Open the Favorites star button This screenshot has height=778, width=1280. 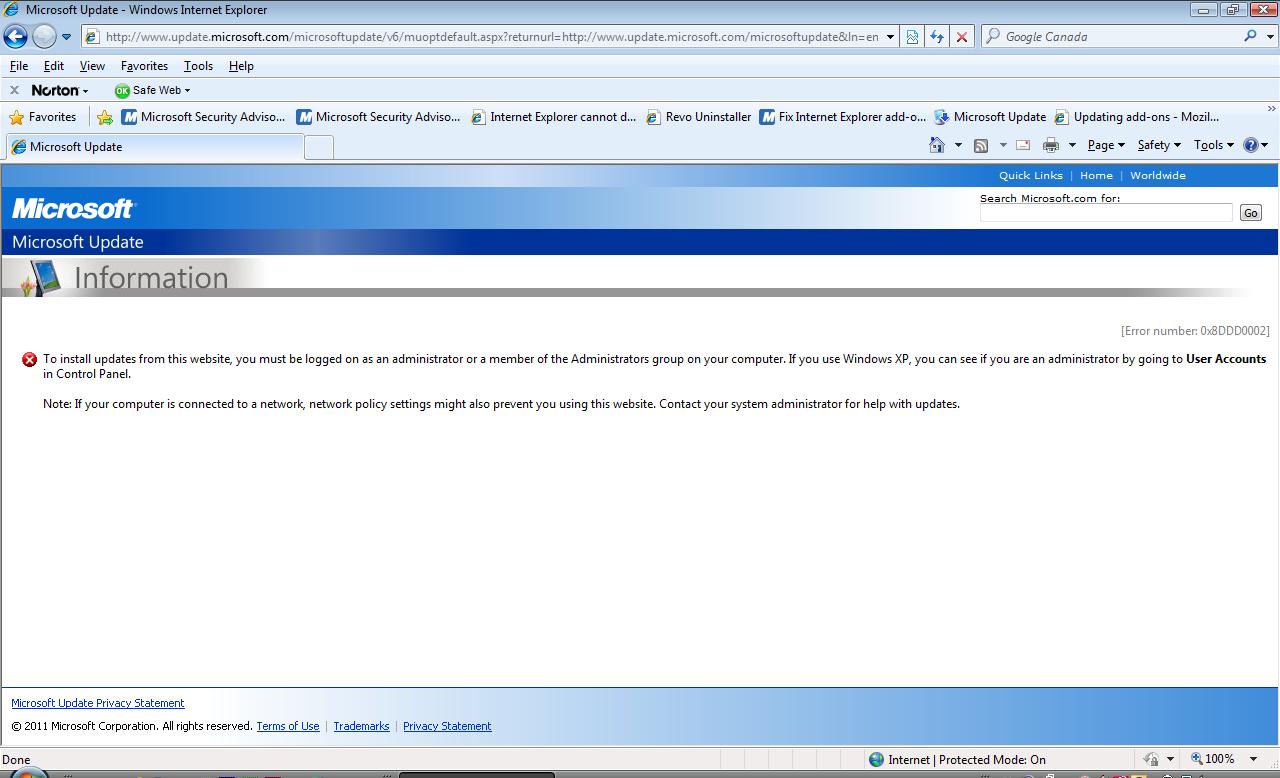pyautogui.click(x=43, y=117)
